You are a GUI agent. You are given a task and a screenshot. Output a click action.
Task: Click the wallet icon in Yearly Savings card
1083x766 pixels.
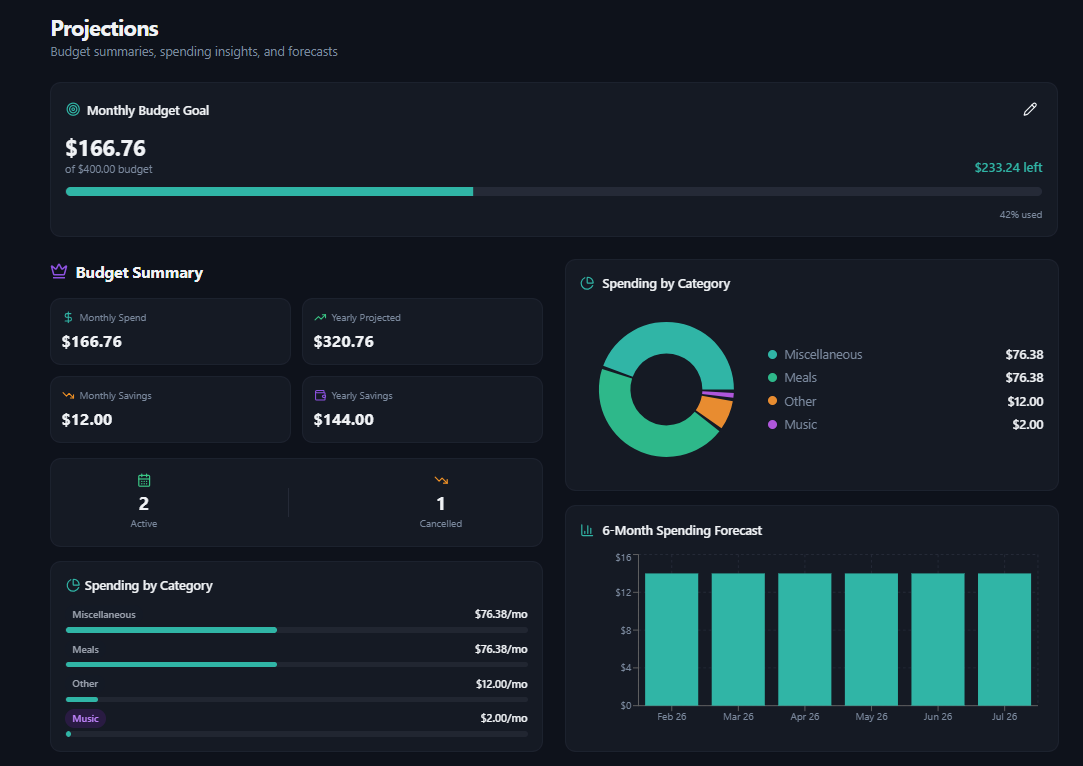[x=320, y=396]
